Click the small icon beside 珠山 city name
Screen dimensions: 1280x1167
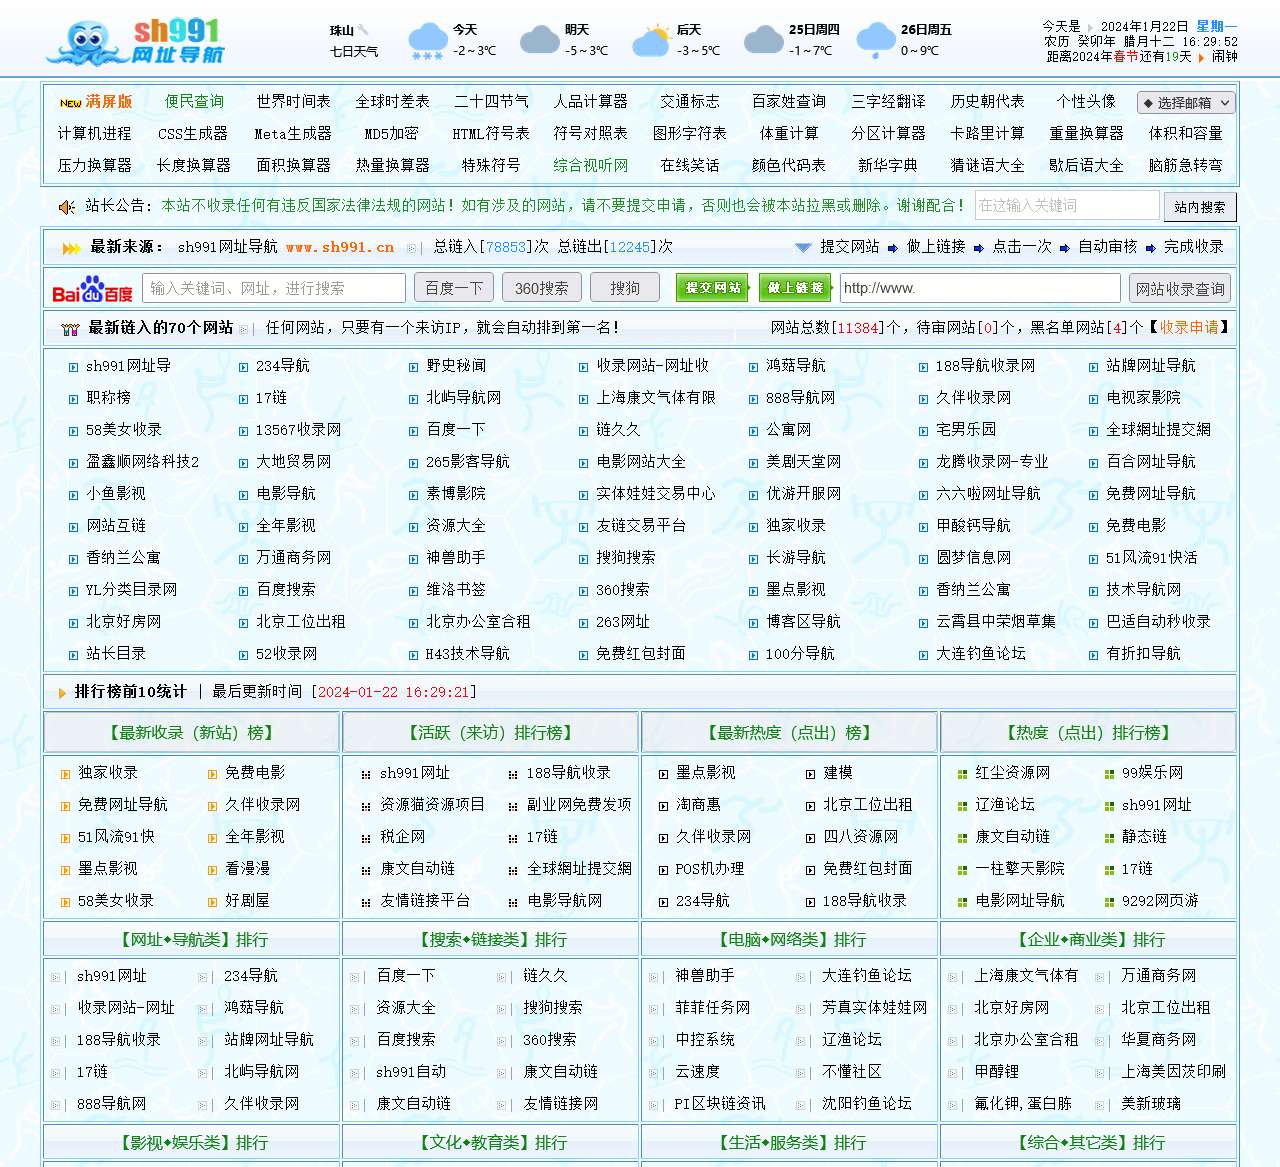[x=364, y=30]
